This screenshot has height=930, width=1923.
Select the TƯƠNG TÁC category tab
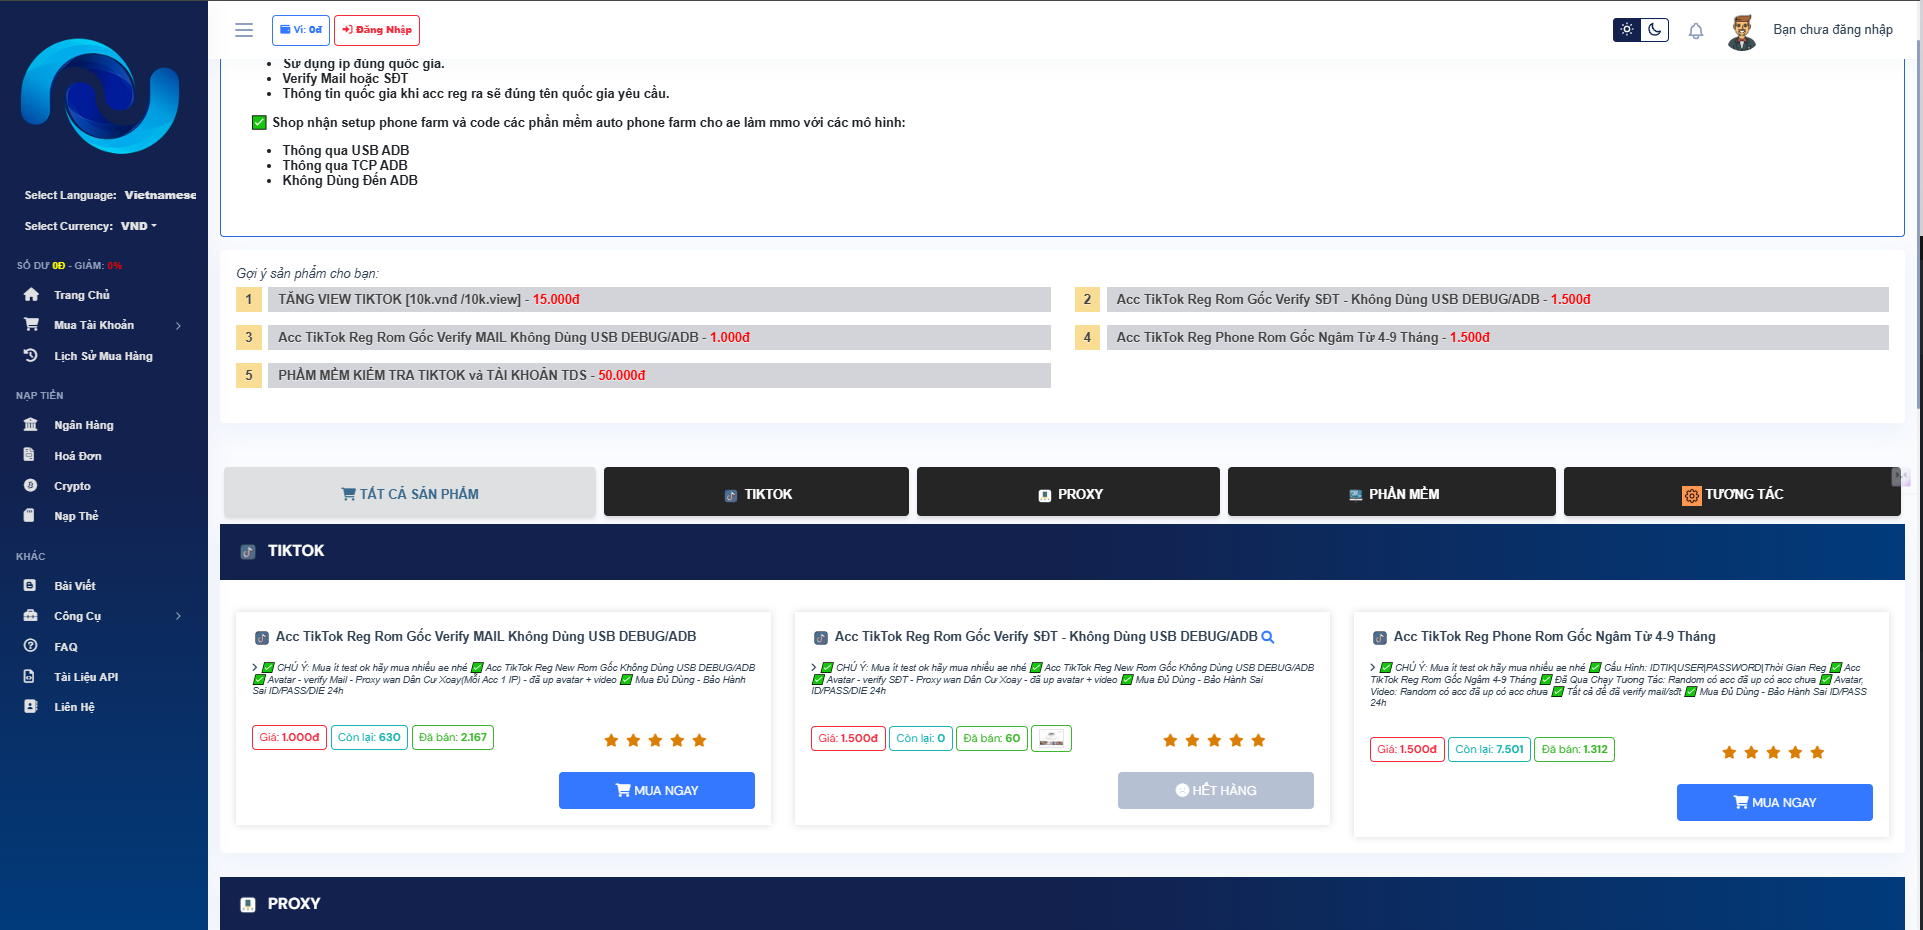tap(1732, 492)
